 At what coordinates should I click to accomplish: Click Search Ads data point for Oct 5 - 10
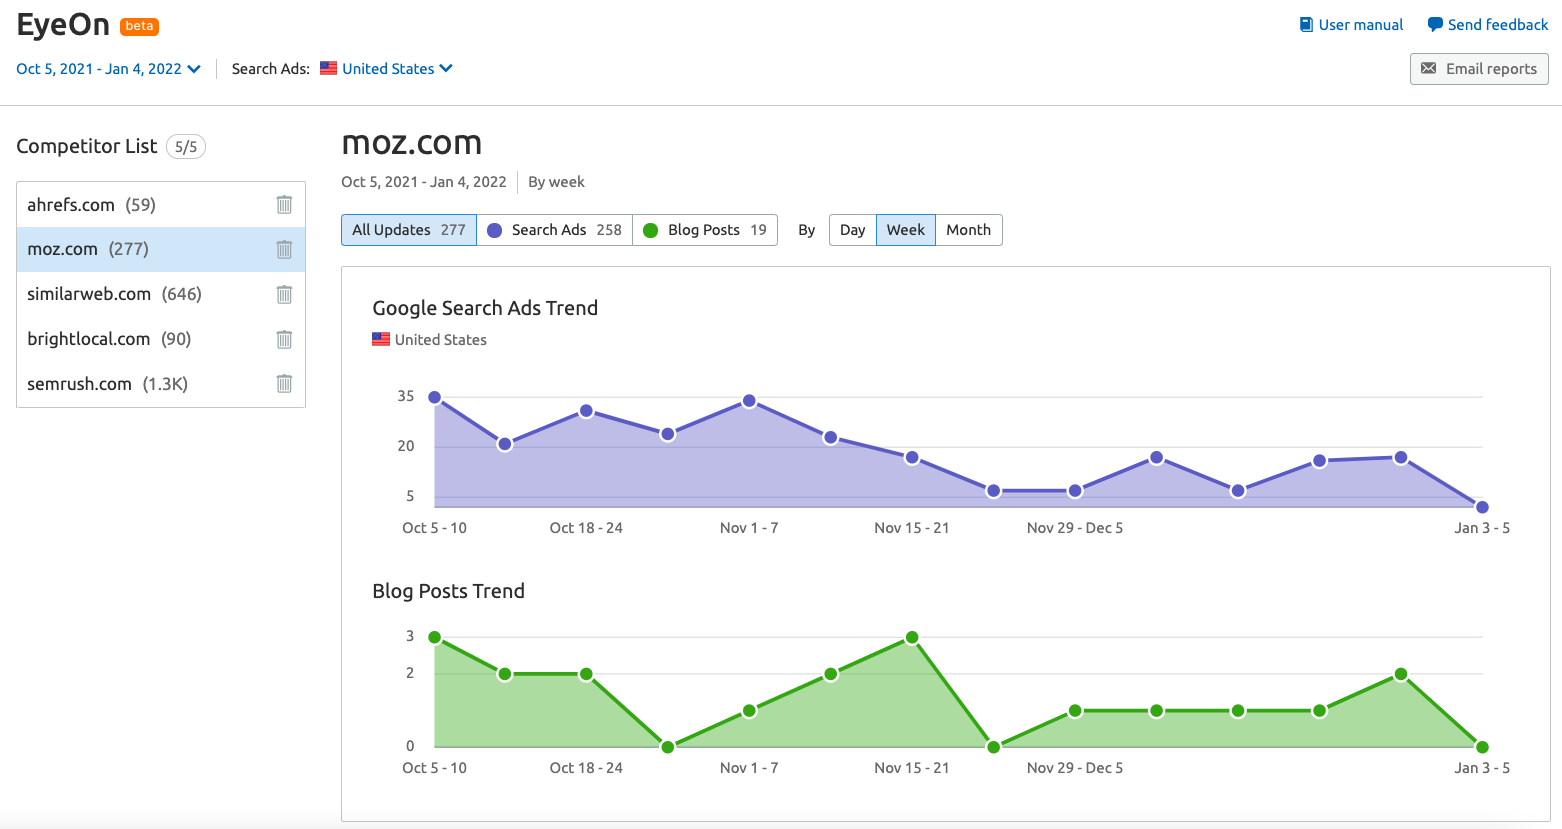point(434,397)
